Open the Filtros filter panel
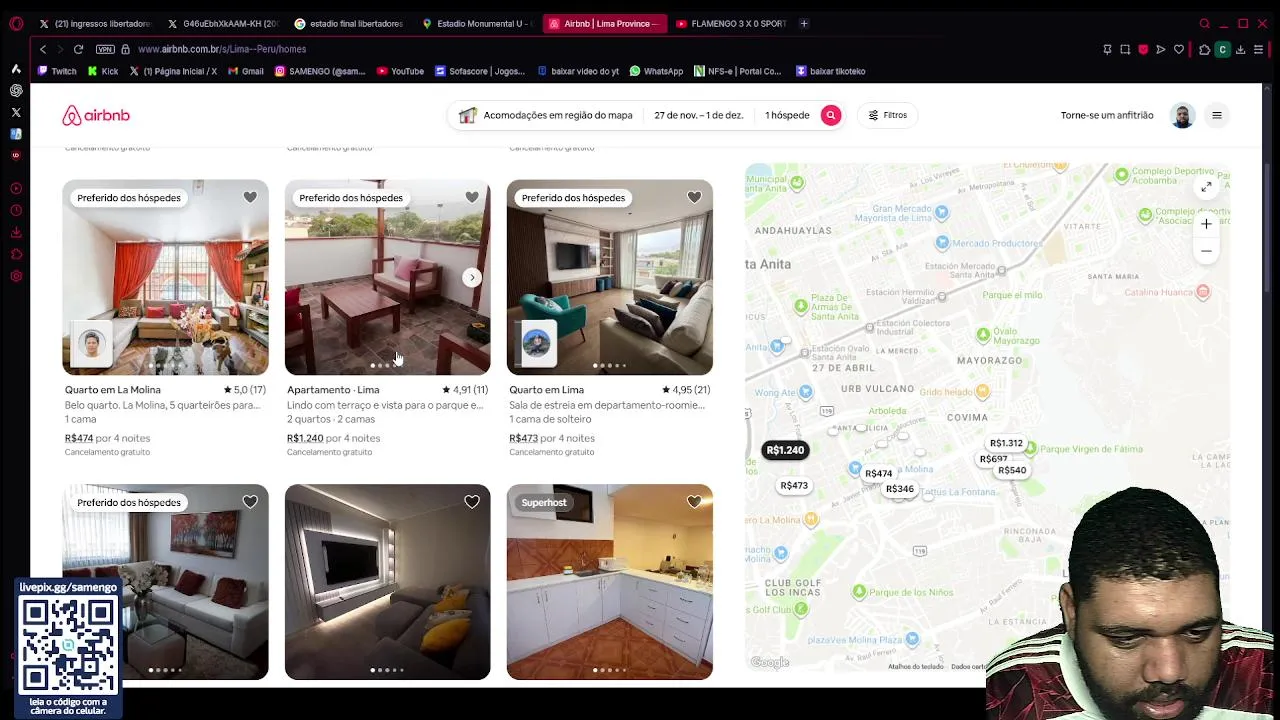Image resolution: width=1280 pixels, height=720 pixels. pyautogui.click(x=887, y=115)
